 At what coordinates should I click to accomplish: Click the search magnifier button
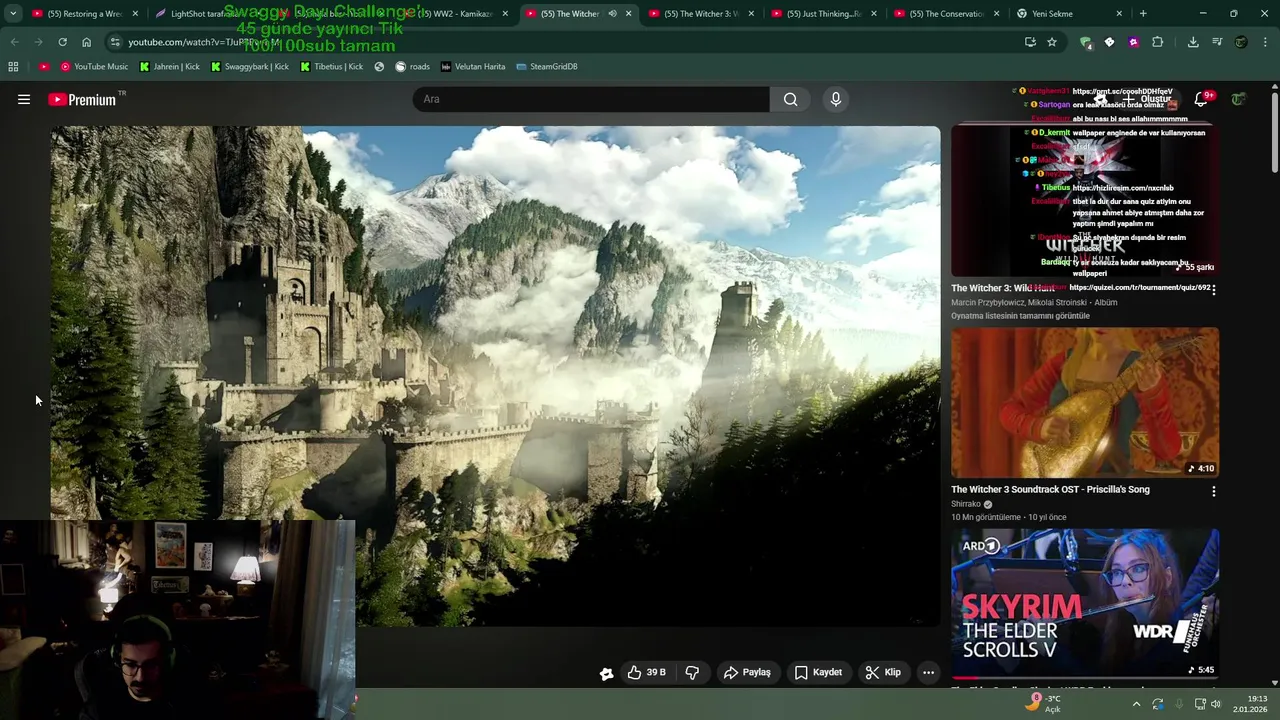coord(790,99)
